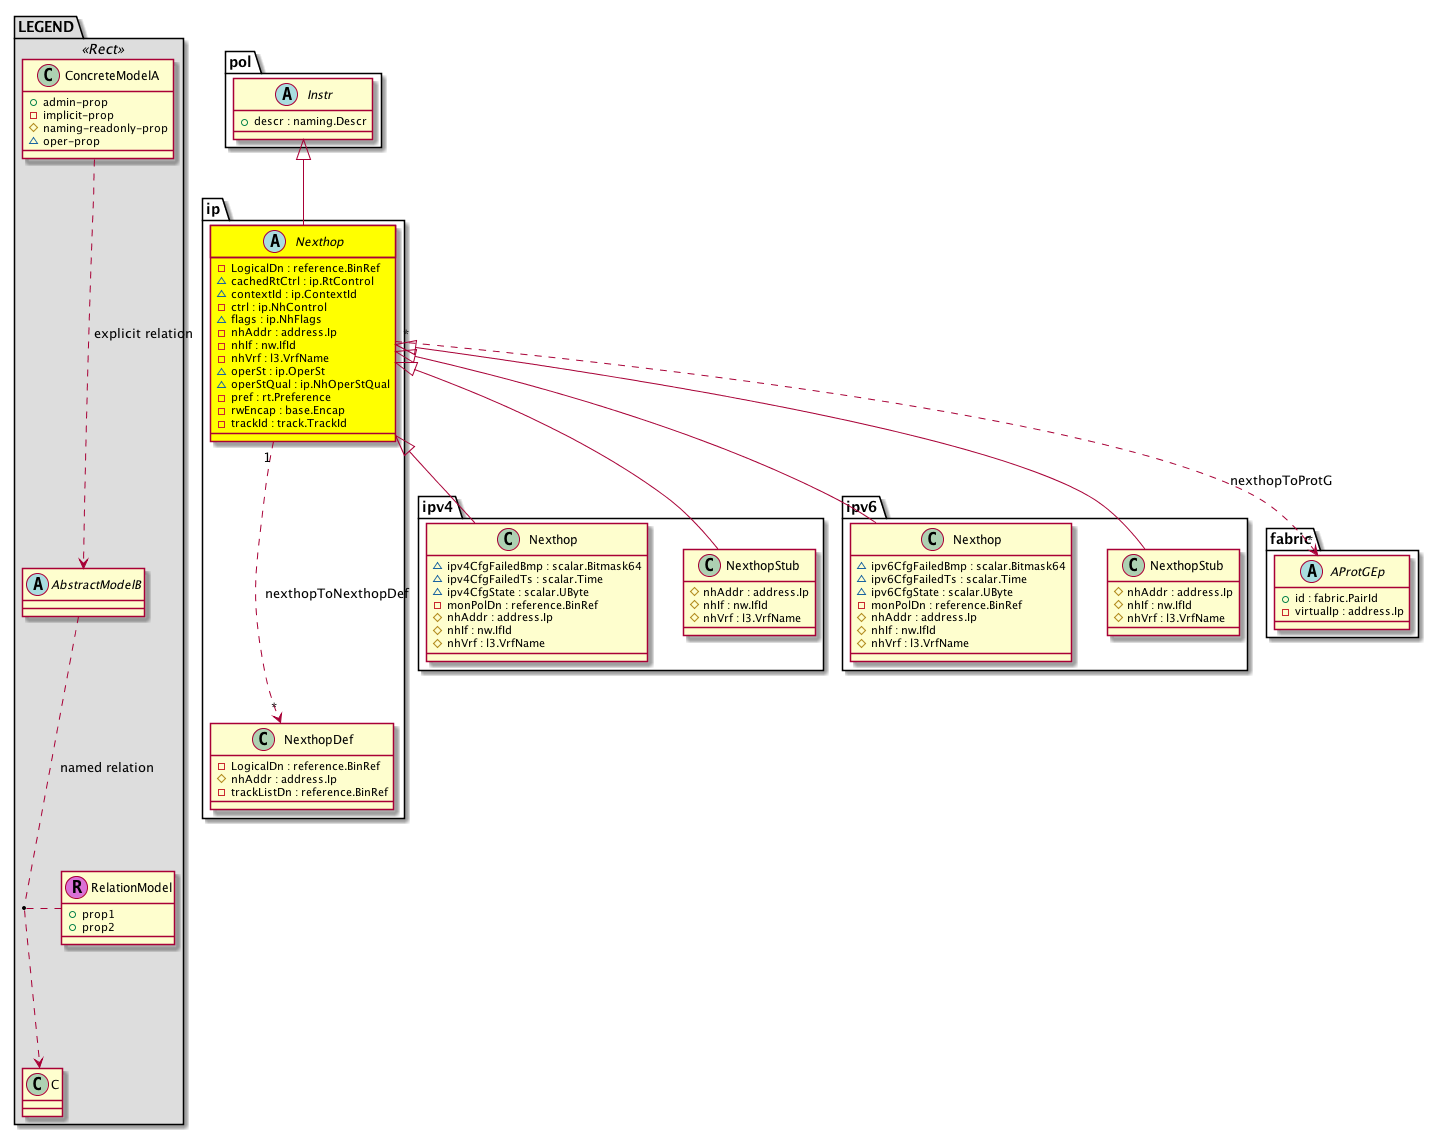Image resolution: width=1439 pixels, height=1135 pixels.
Task: Click the A icon in yellow Nexthop class
Action: coord(275,242)
